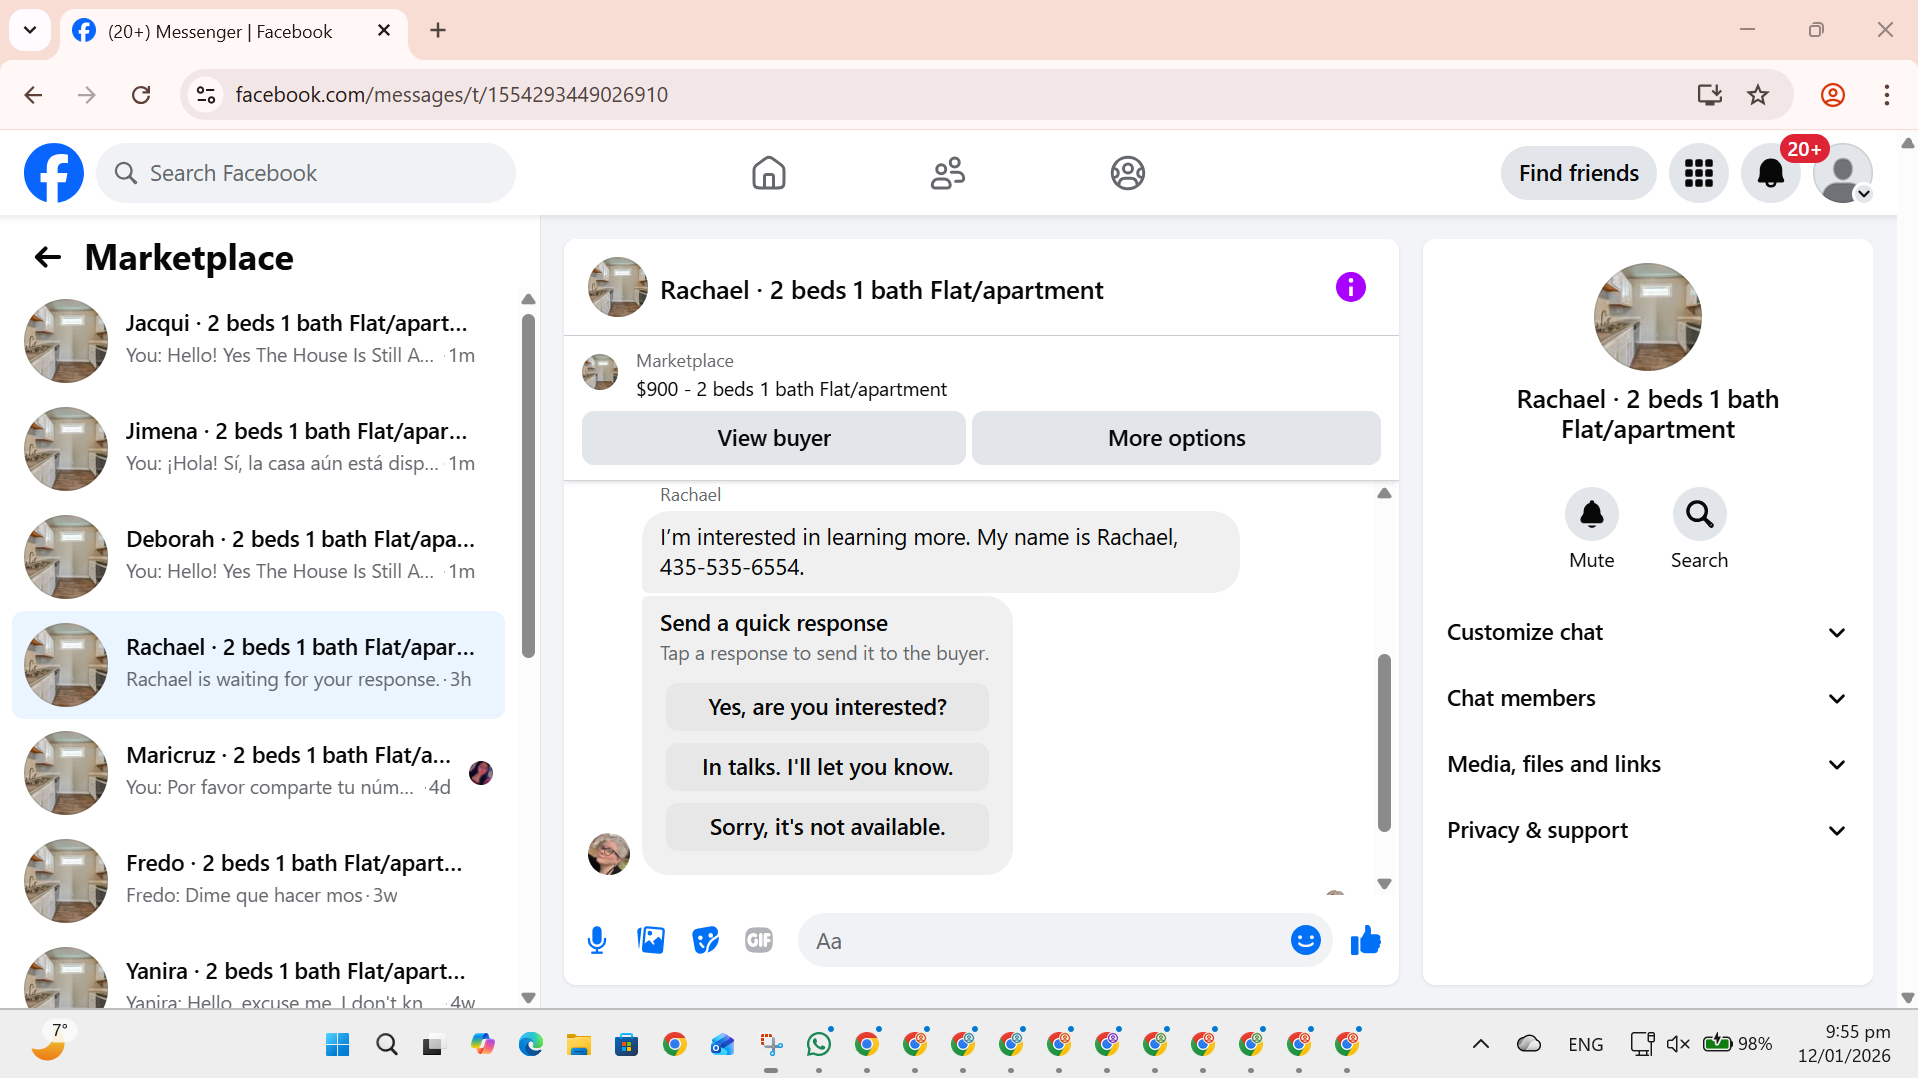Screen dimensions: 1918x1078
Task: Send a thumbs-up like
Action: click(x=1365, y=940)
